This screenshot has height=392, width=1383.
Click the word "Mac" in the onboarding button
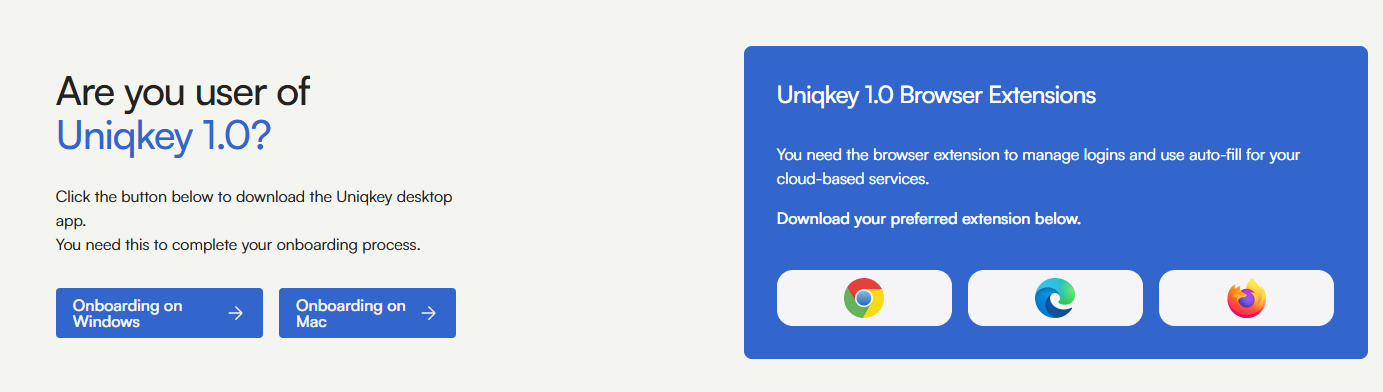point(312,322)
